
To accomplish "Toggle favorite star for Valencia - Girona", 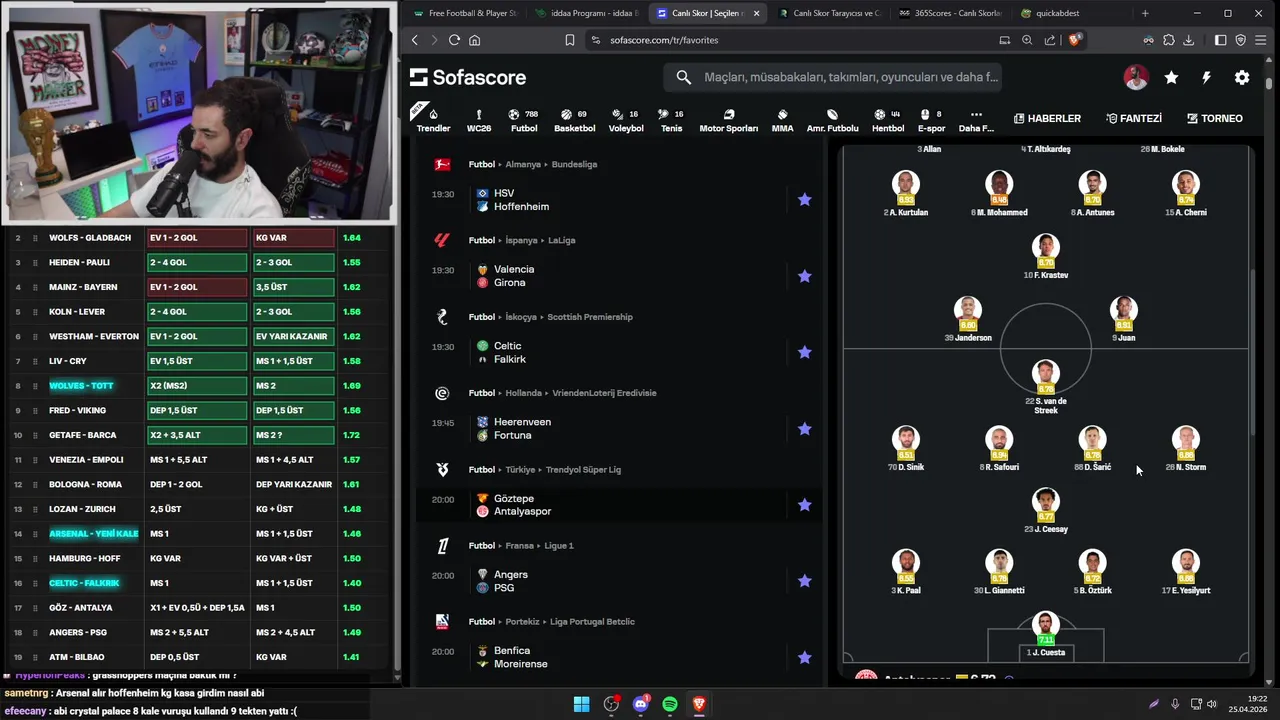I will point(804,276).
